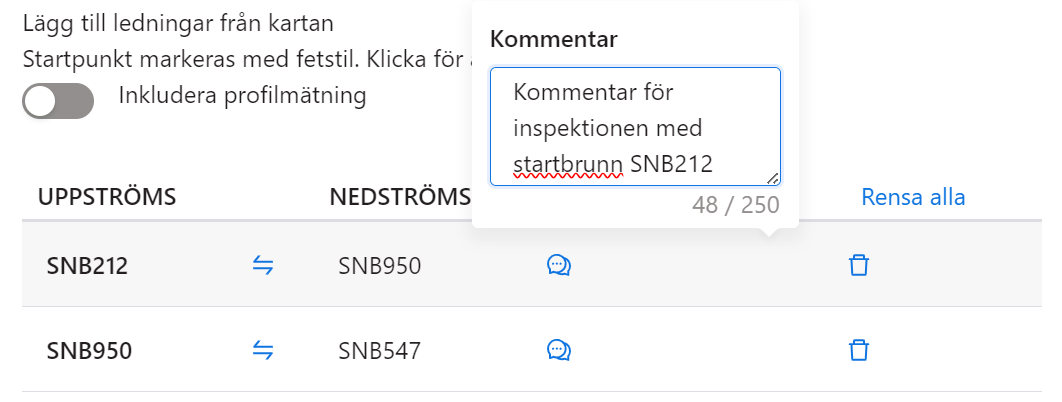
Task: Click the Rensa alla link
Action: click(x=913, y=197)
